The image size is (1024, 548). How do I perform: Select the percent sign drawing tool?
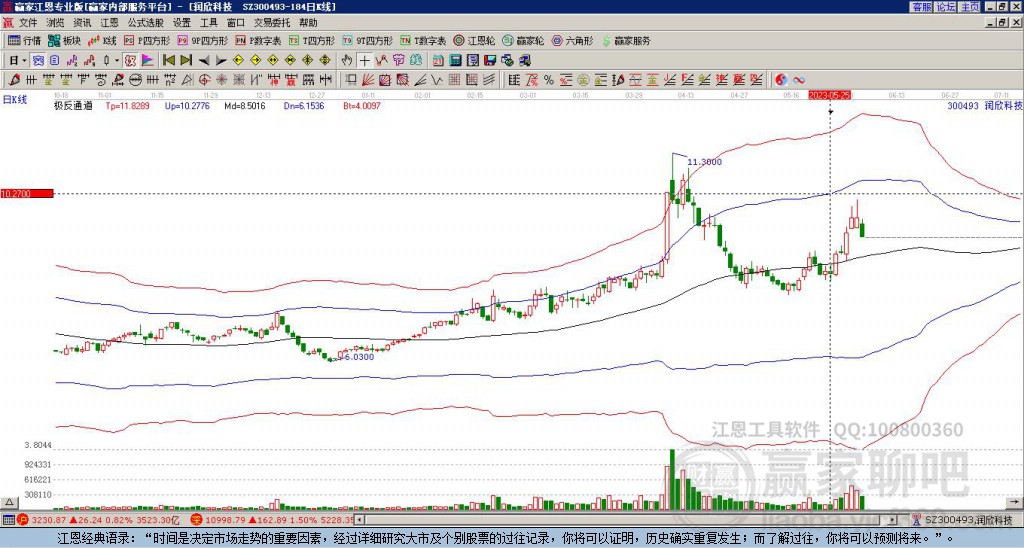click(549, 80)
